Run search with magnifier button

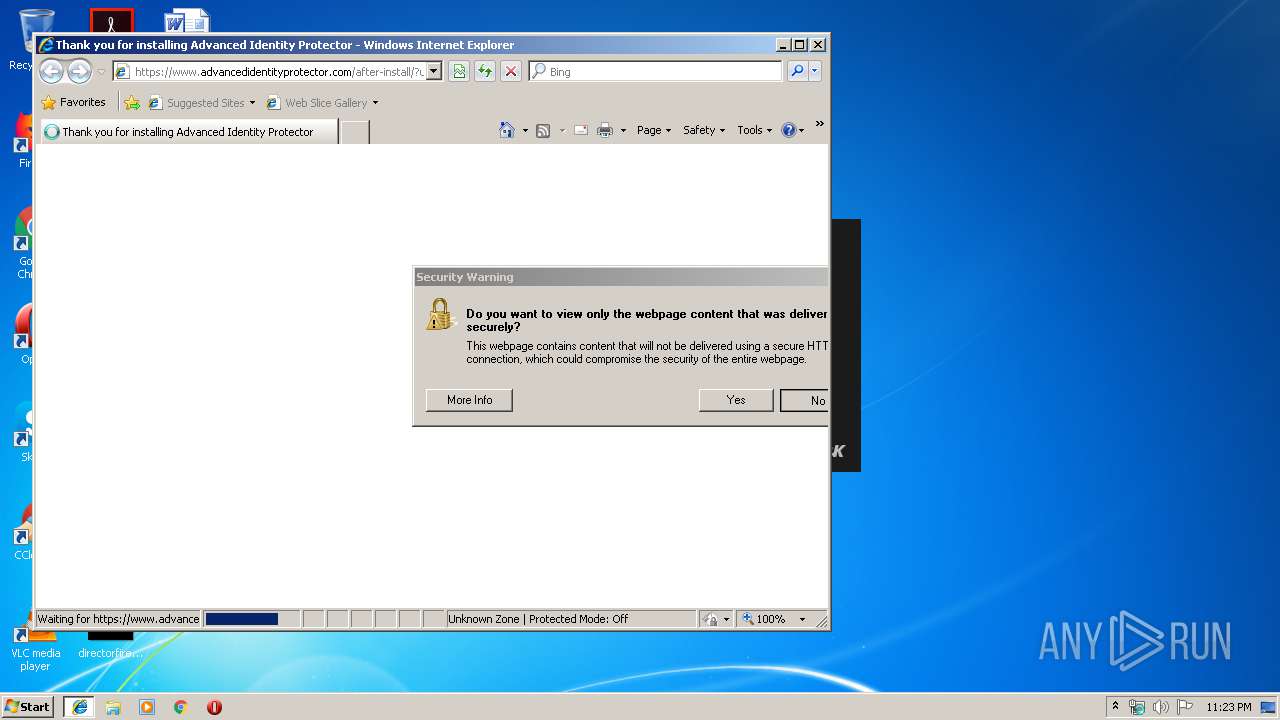tap(797, 71)
